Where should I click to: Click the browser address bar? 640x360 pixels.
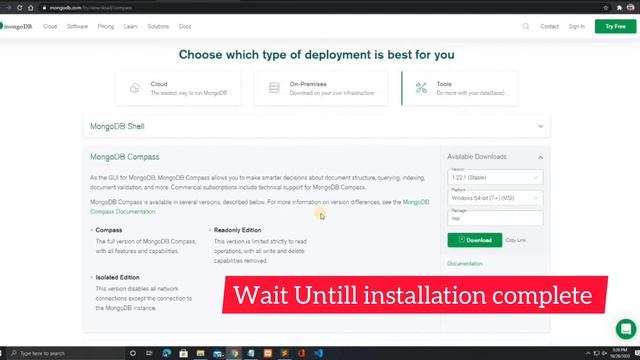318,8
